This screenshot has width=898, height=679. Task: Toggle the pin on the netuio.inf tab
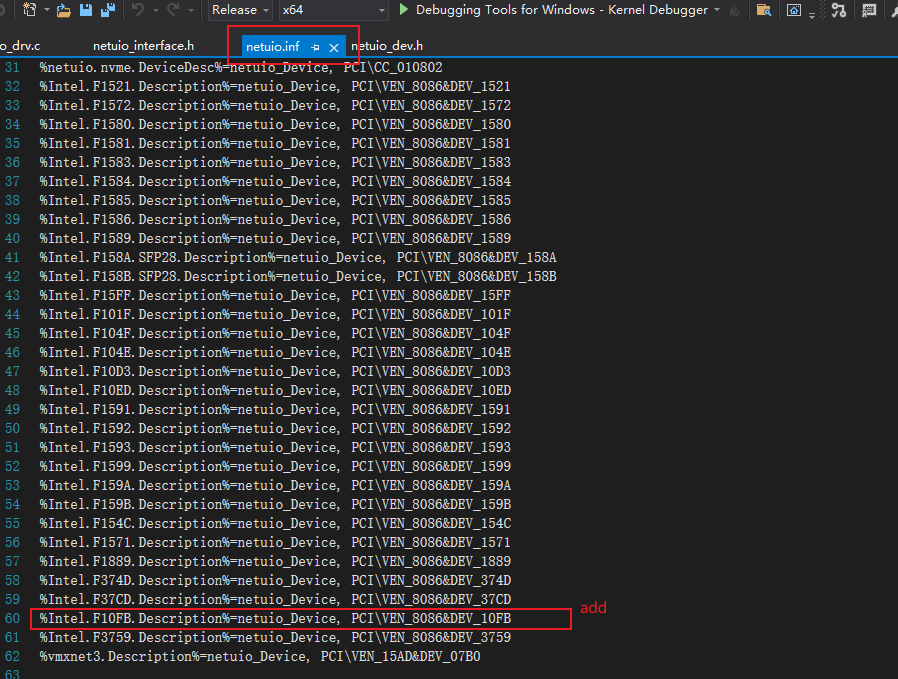coord(314,46)
